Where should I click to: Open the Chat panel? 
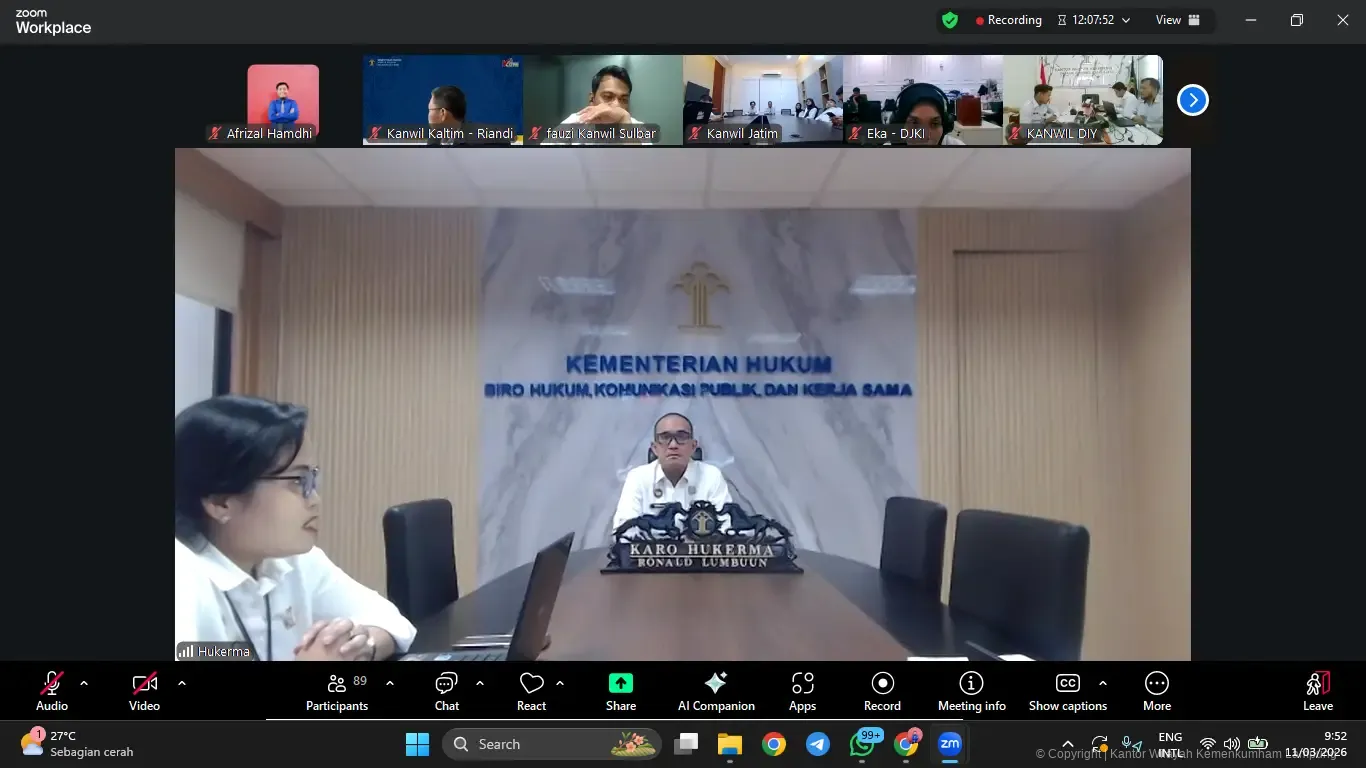click(446, 691)
